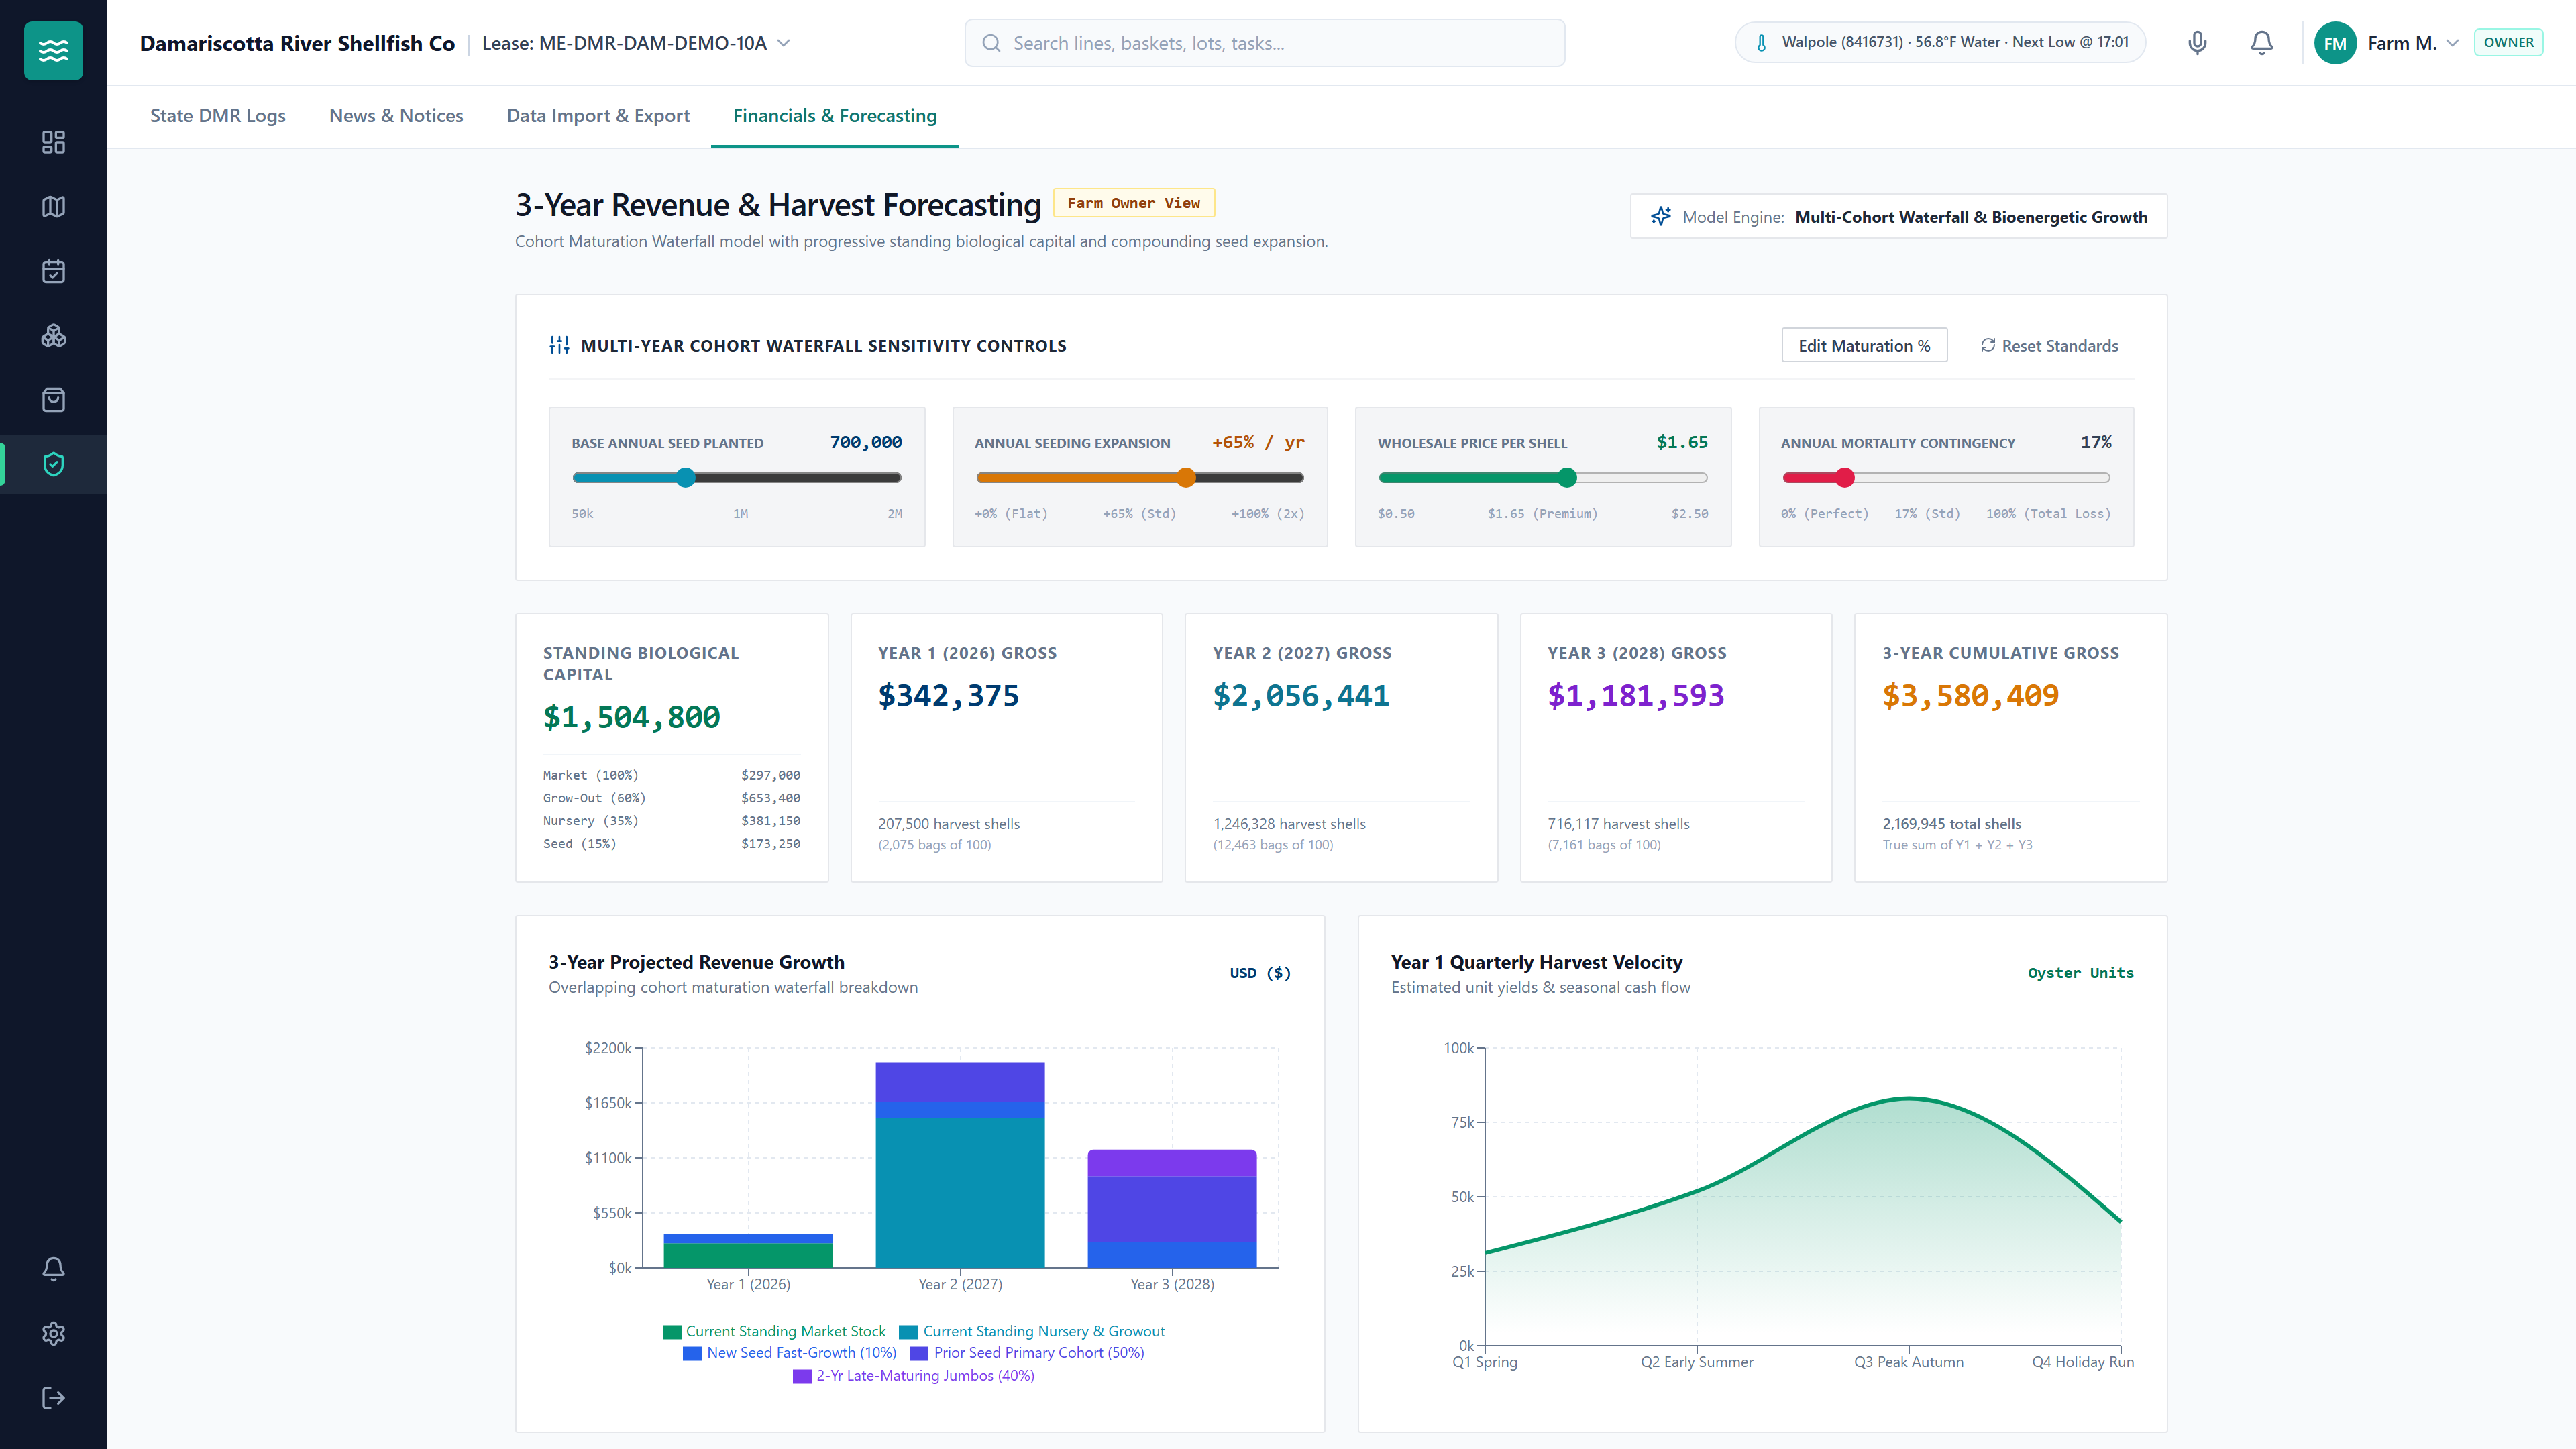Expand the Lease ME-DMR-DAM-DEMO-10A dropdown
Viewport: 2576px width, 1449px height.
tap(636, 43)
